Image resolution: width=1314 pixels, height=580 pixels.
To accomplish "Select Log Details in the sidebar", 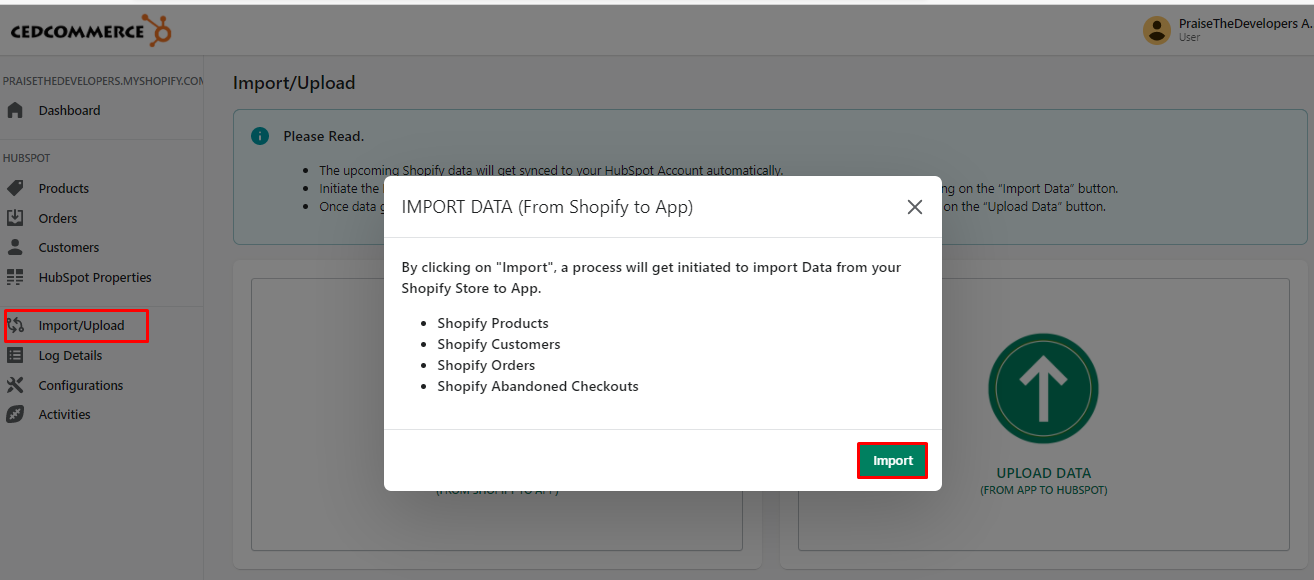I will (70, 355).
